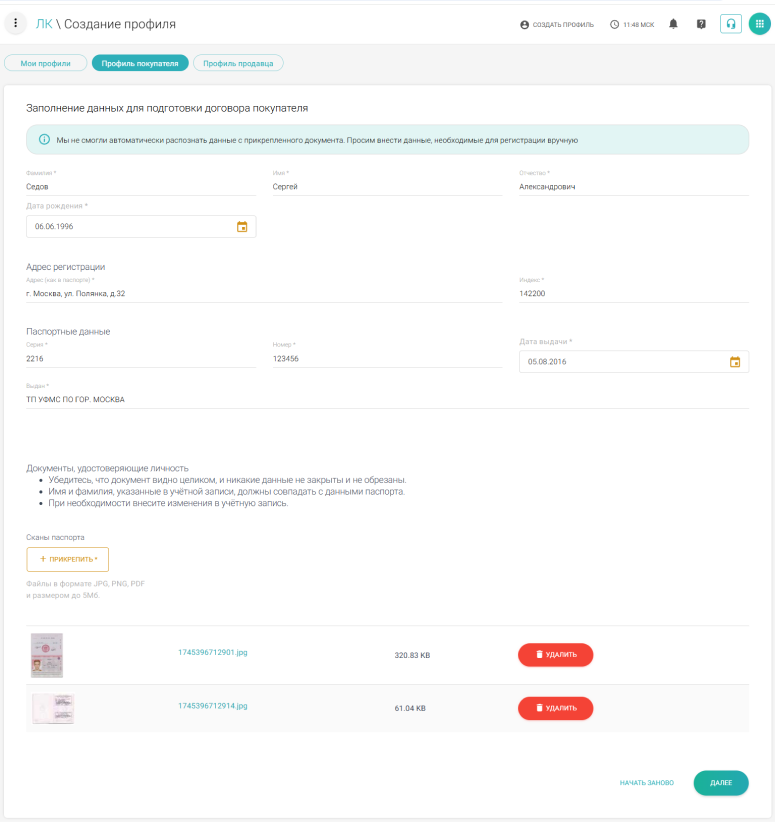The image size is (775, 822).
Task: Open the 1745396712901.jpg file link
Action: click(x=212, y=652)
